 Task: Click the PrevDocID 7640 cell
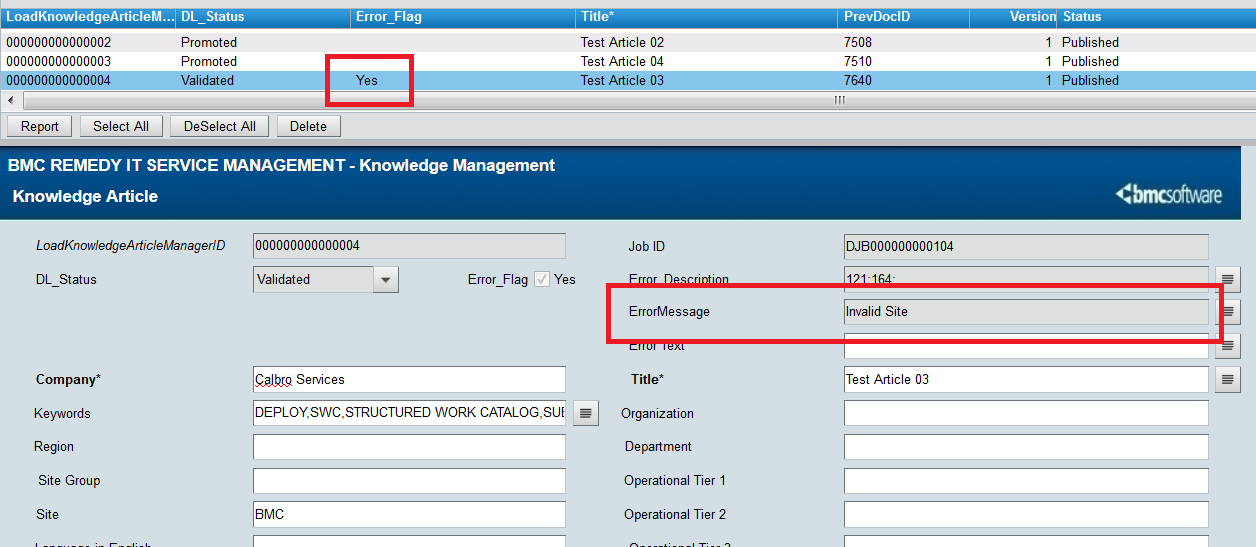(858, 80)
